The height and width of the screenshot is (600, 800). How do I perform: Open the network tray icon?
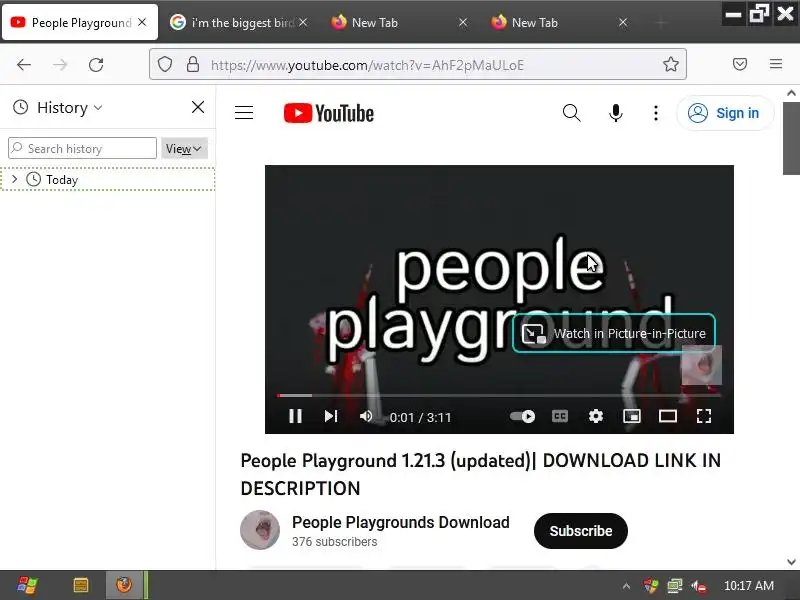pyautogui.click(x=674, y=586)
